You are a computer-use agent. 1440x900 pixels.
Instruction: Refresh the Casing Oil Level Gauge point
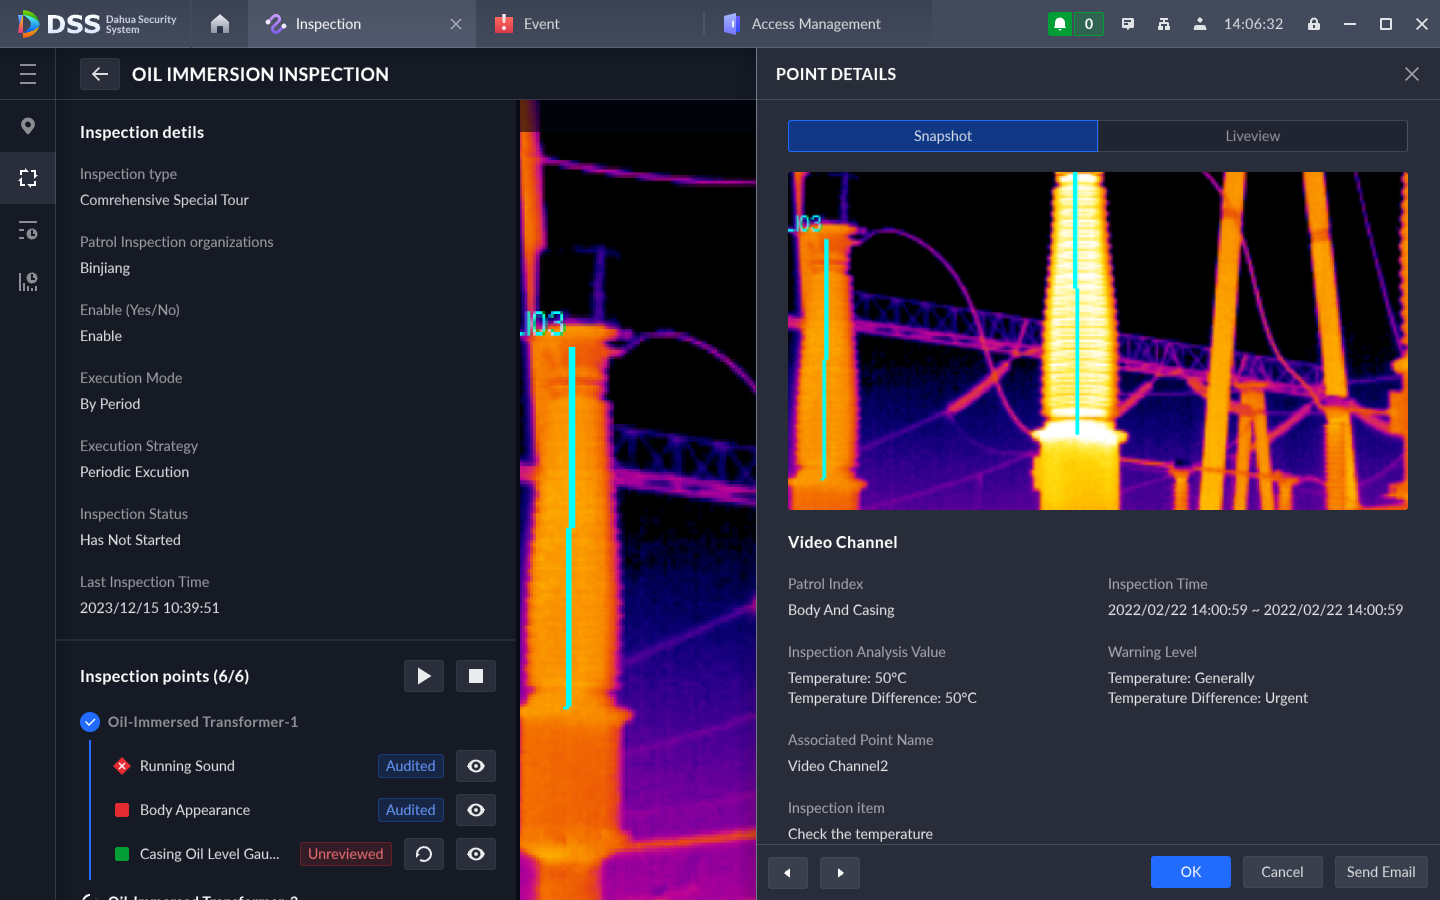point(424,854)
